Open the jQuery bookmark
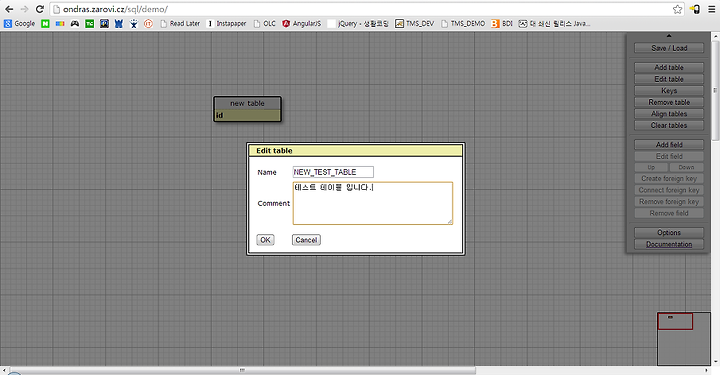This screenshot has width=720, height=375. [x=358, y=23]
